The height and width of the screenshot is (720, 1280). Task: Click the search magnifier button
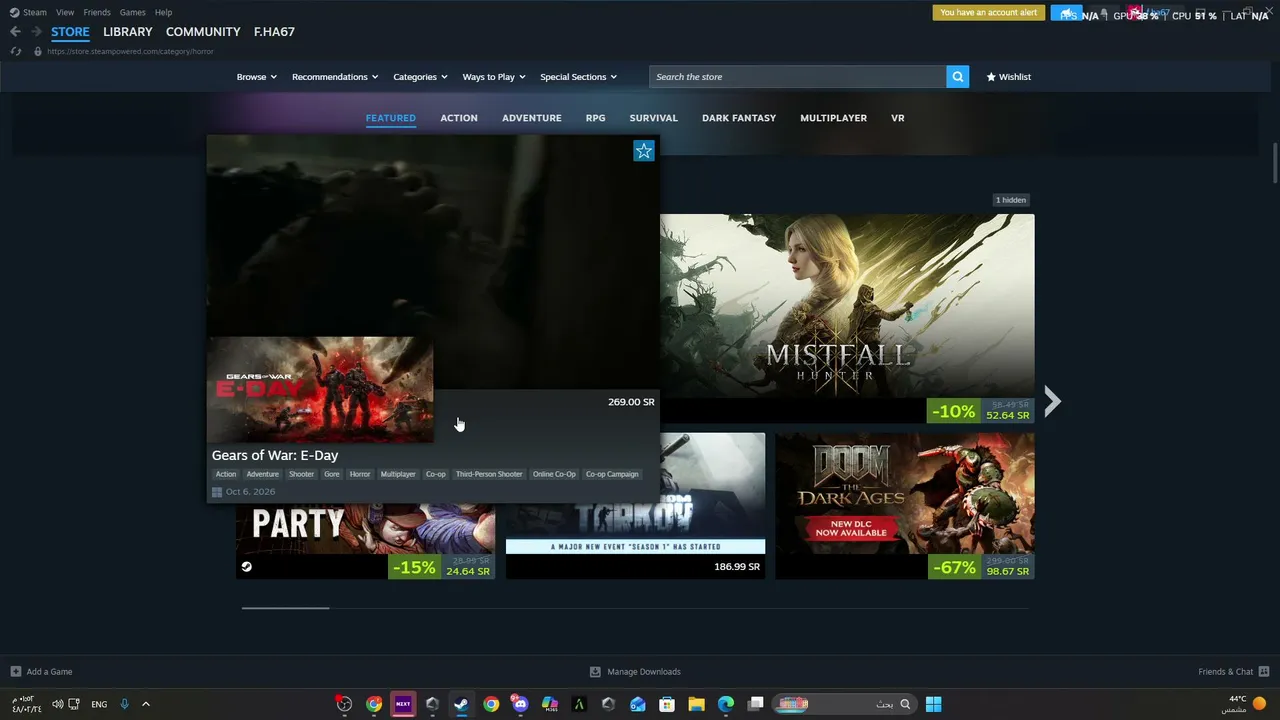958,77
